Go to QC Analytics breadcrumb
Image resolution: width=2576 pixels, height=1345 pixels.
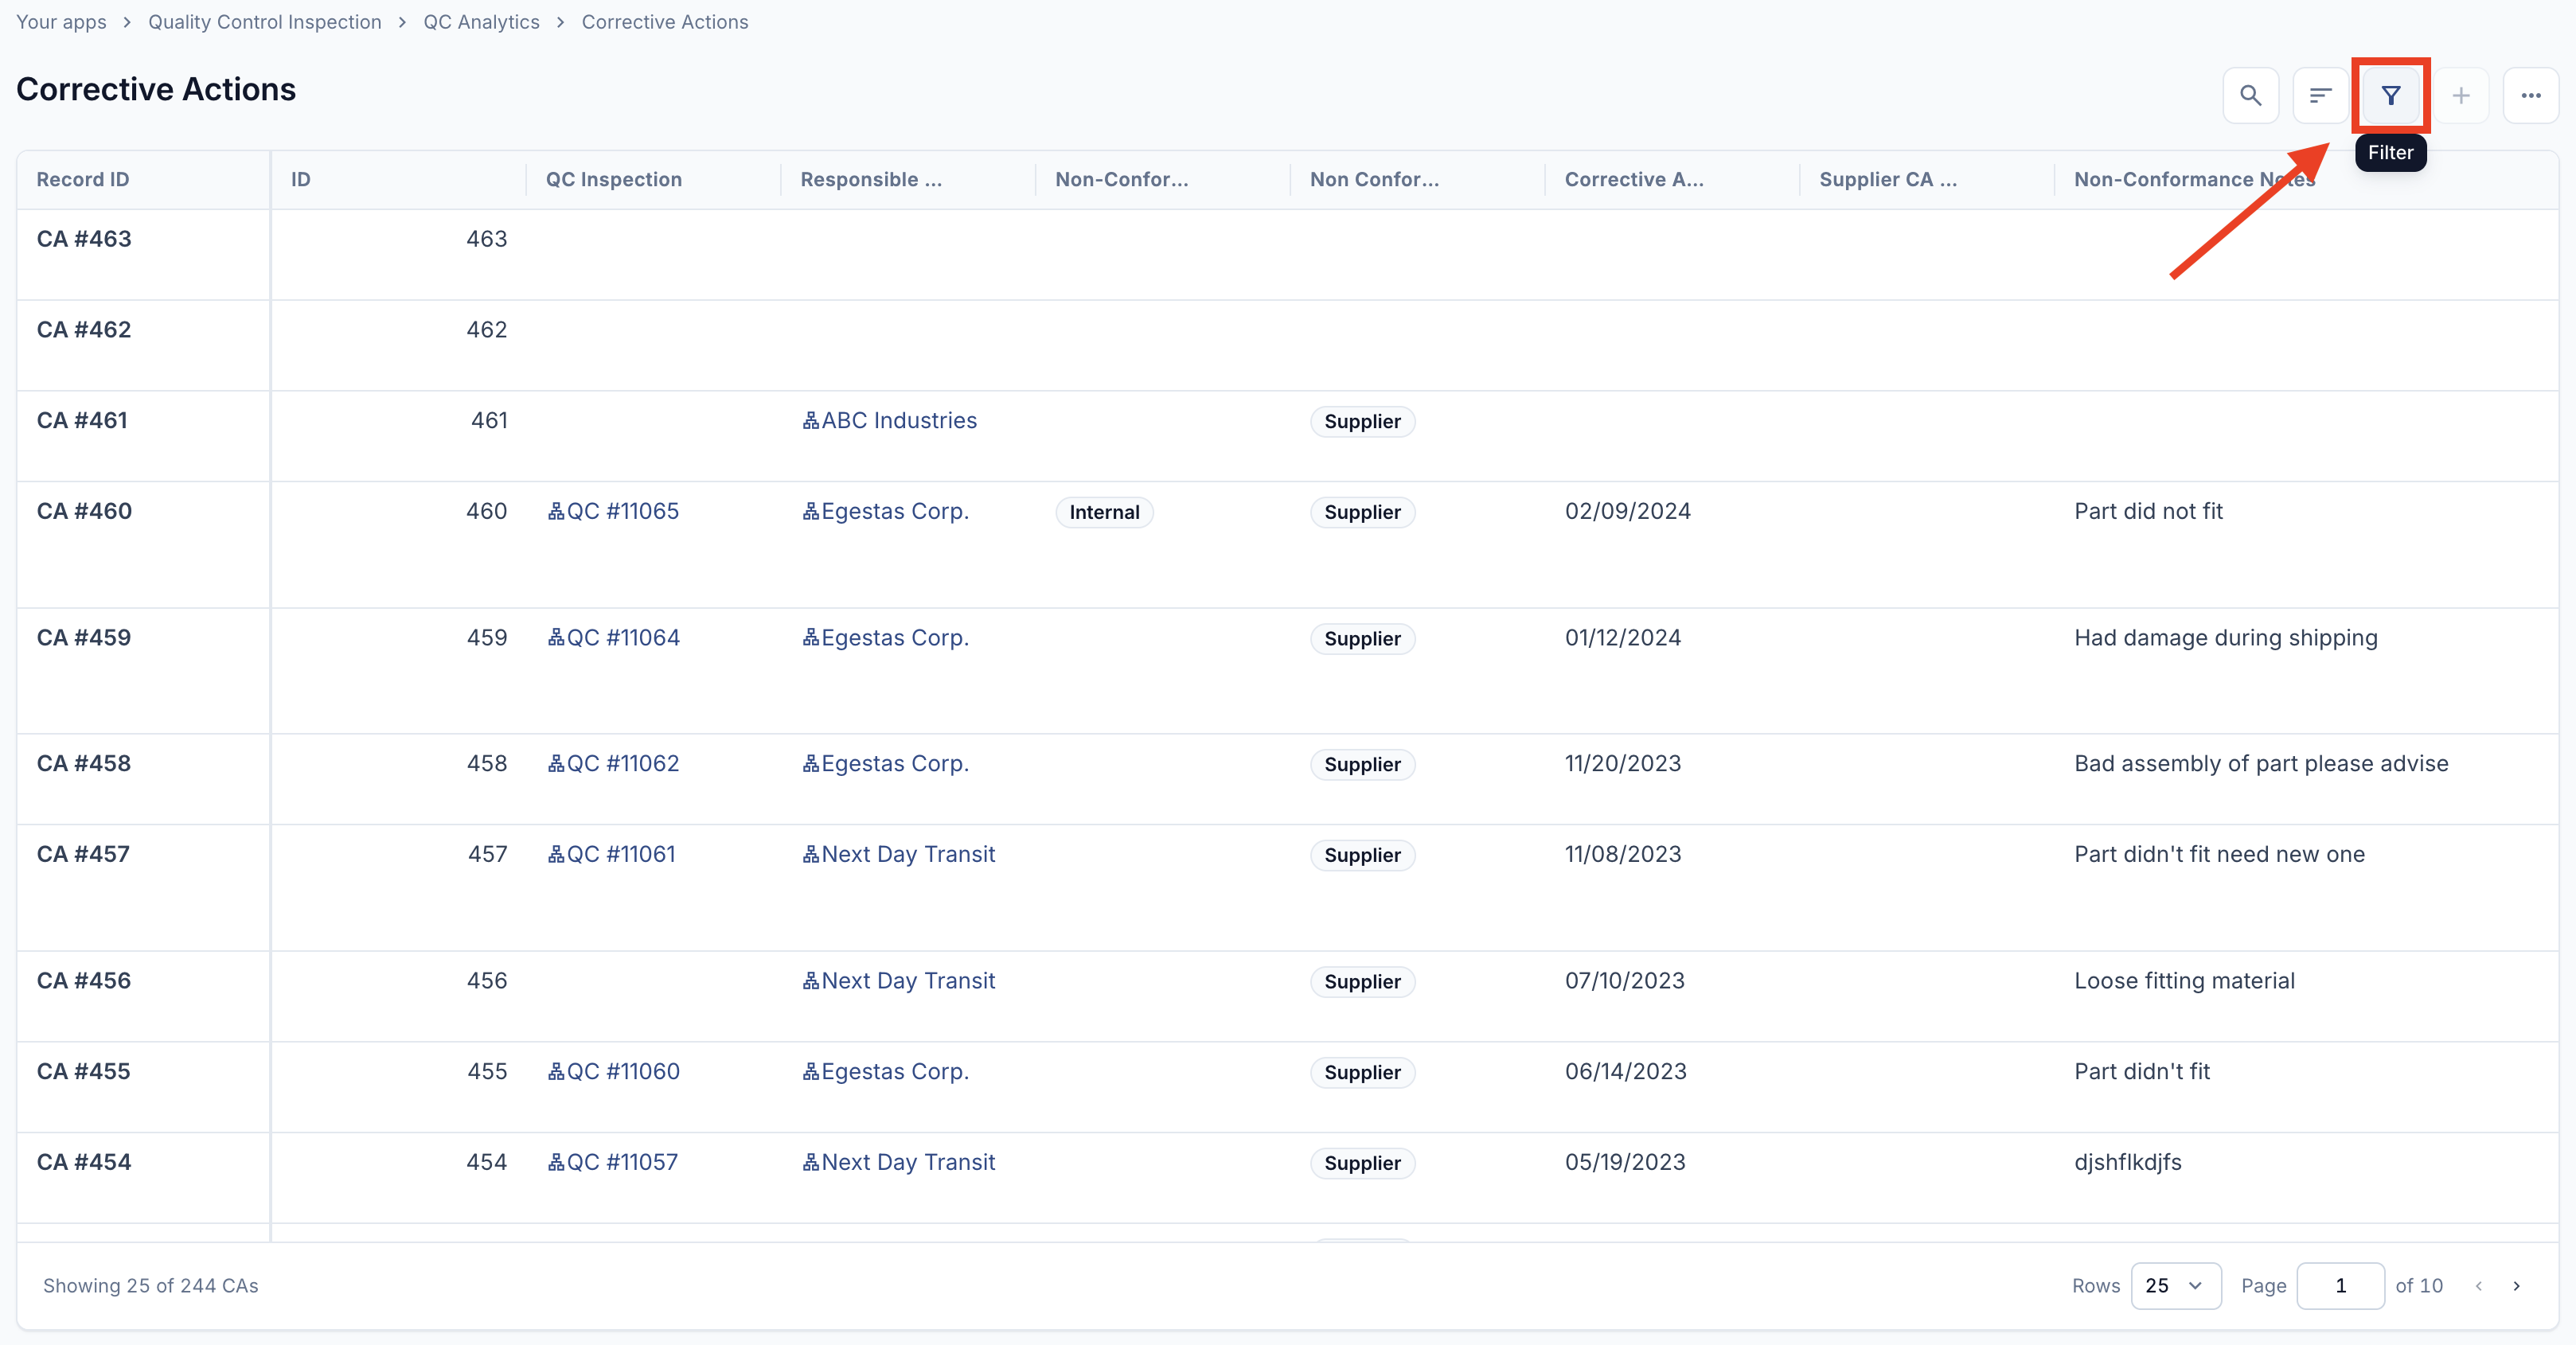point(481,22)
